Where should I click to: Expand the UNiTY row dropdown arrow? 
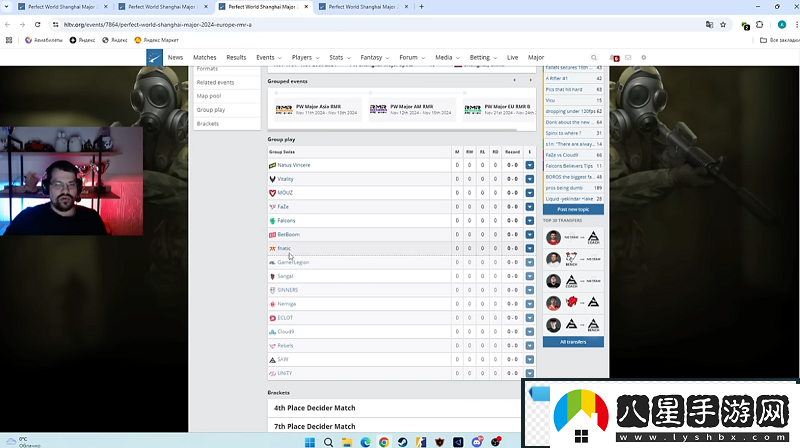pos(530,374)
